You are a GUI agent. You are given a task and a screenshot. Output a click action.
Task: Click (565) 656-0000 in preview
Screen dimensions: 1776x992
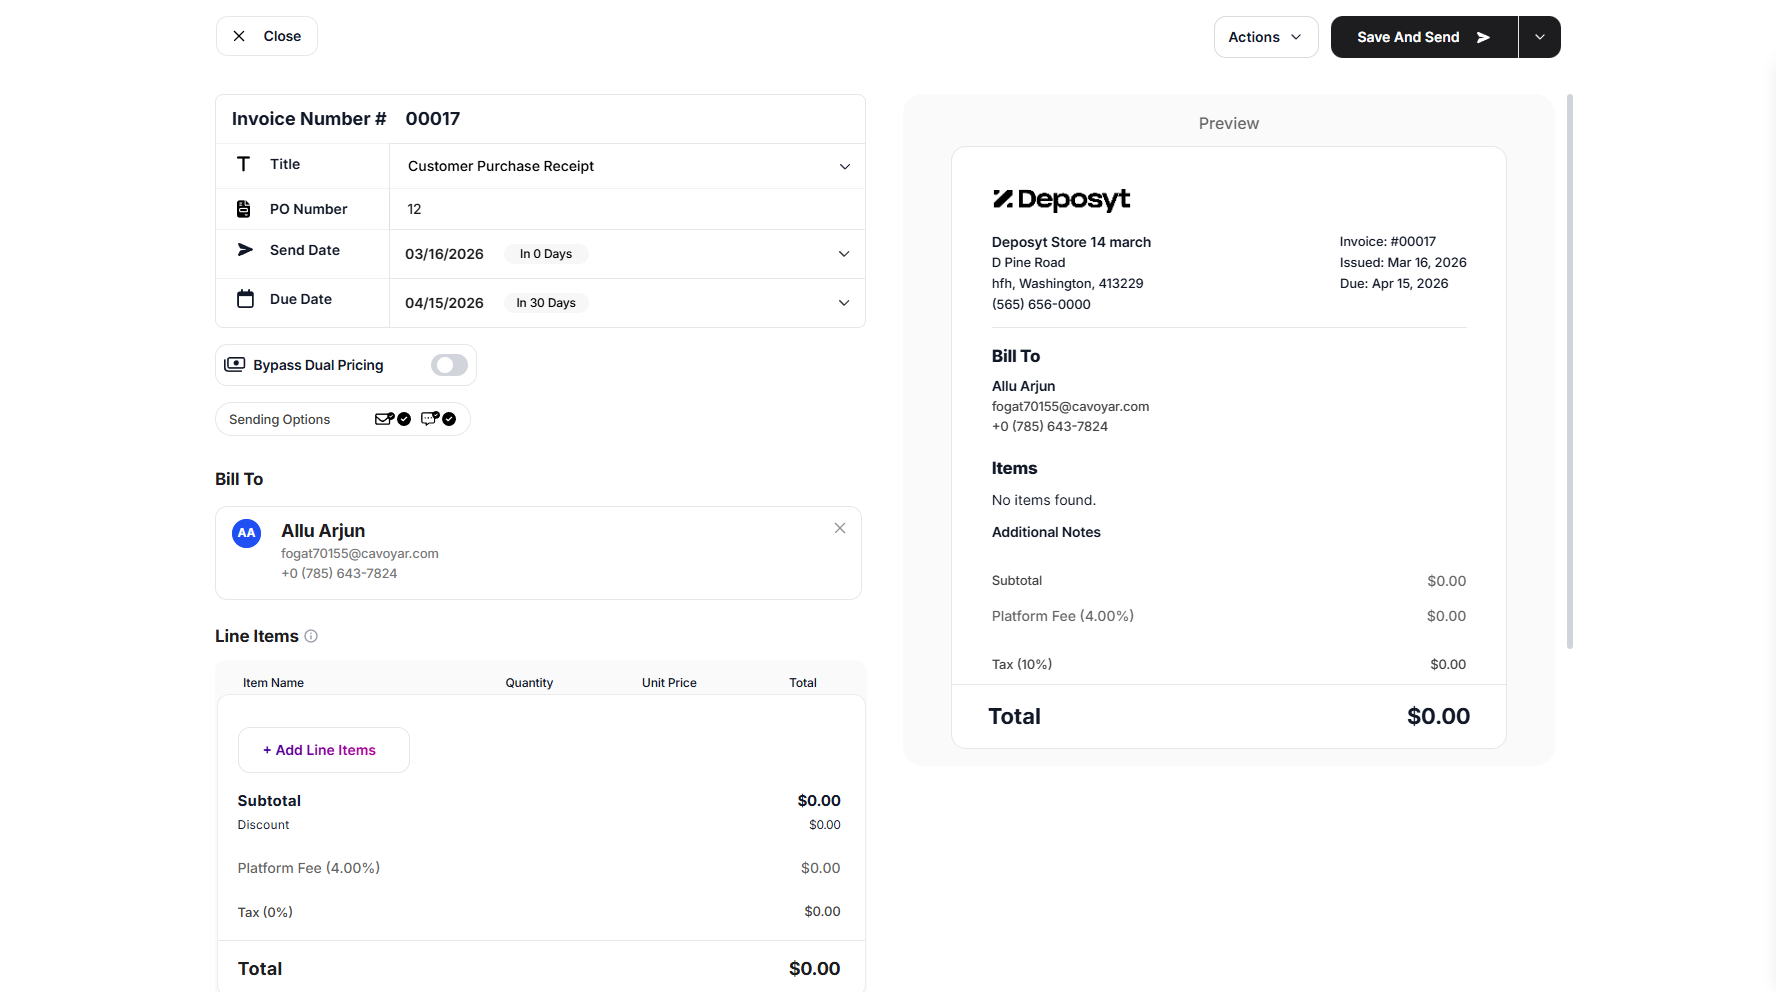pyautogui.click(x=1041, y=304)
